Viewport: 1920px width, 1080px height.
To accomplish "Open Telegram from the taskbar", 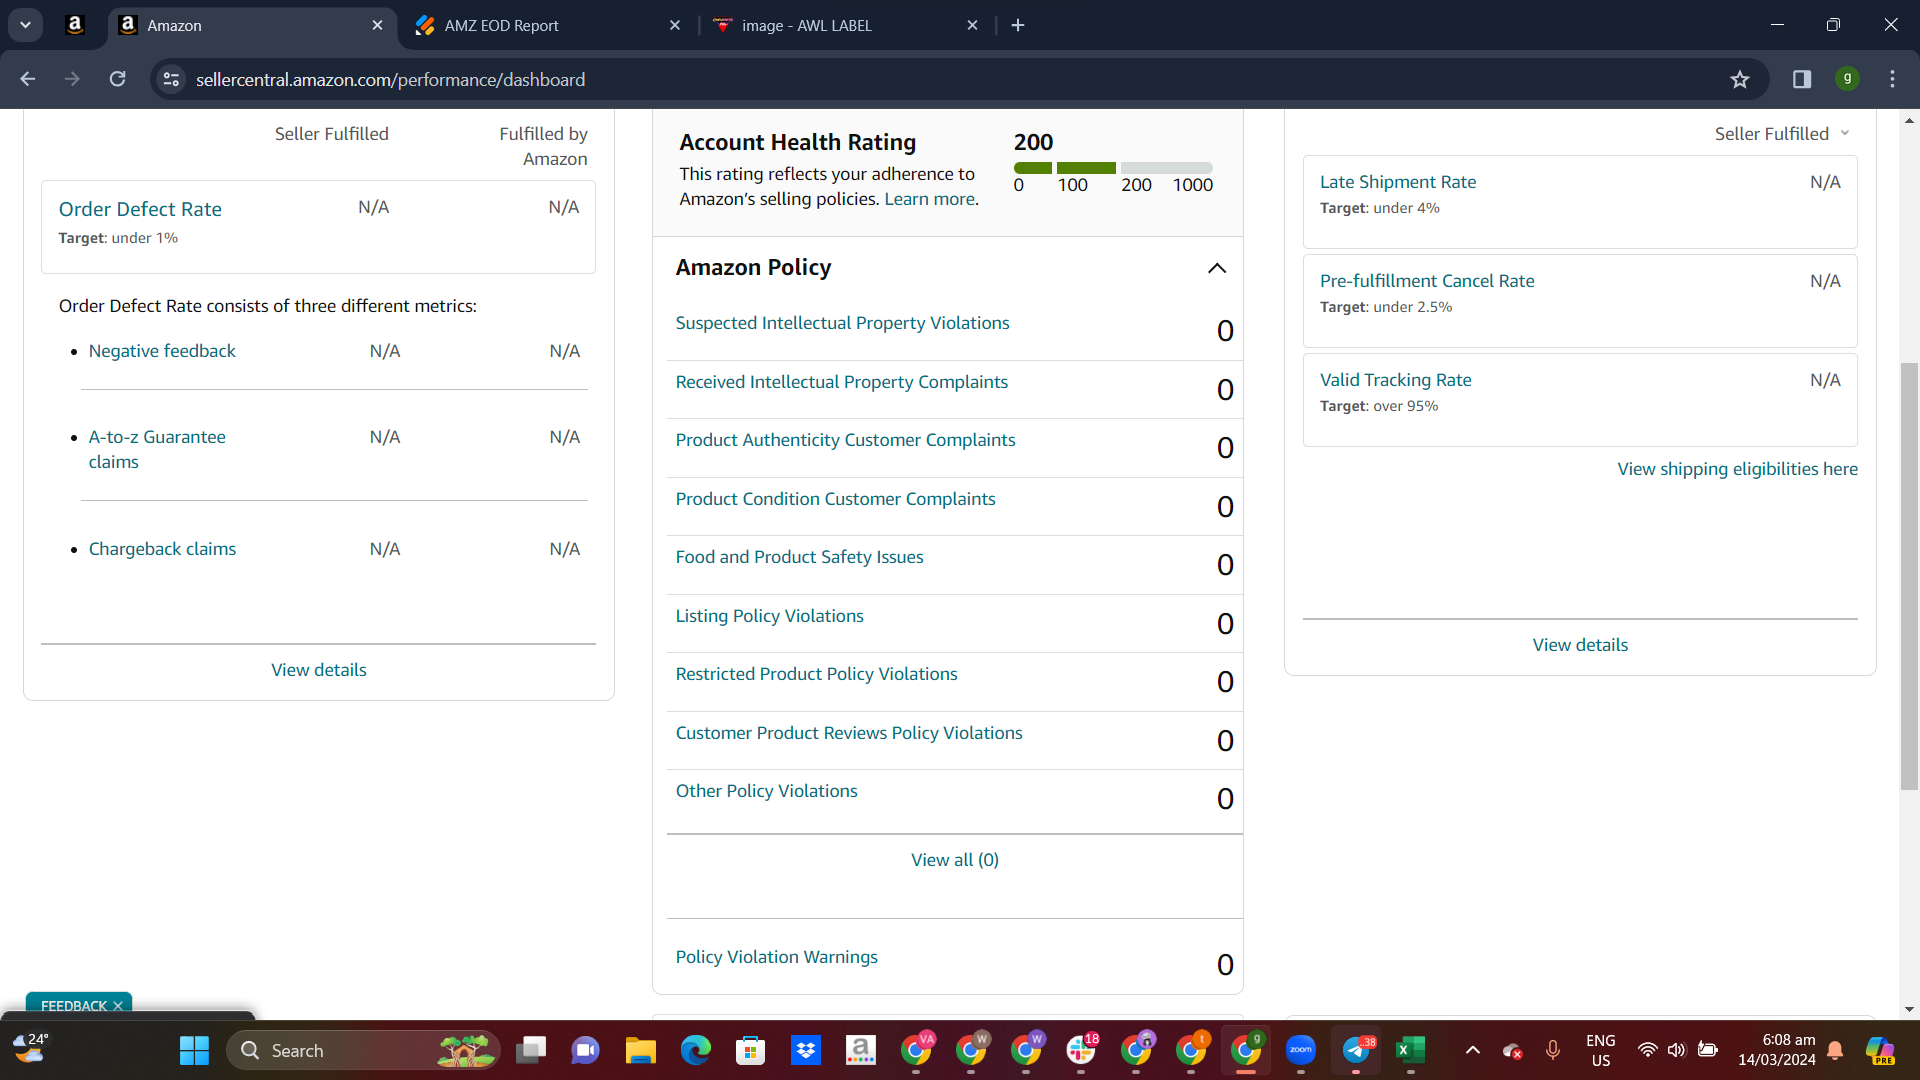I will tap(1357, 1050).
